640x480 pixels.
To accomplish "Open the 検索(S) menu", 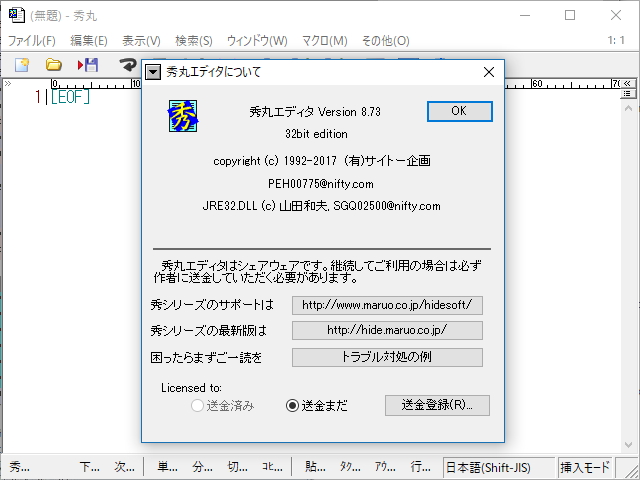I will click(x=194, y=41).
